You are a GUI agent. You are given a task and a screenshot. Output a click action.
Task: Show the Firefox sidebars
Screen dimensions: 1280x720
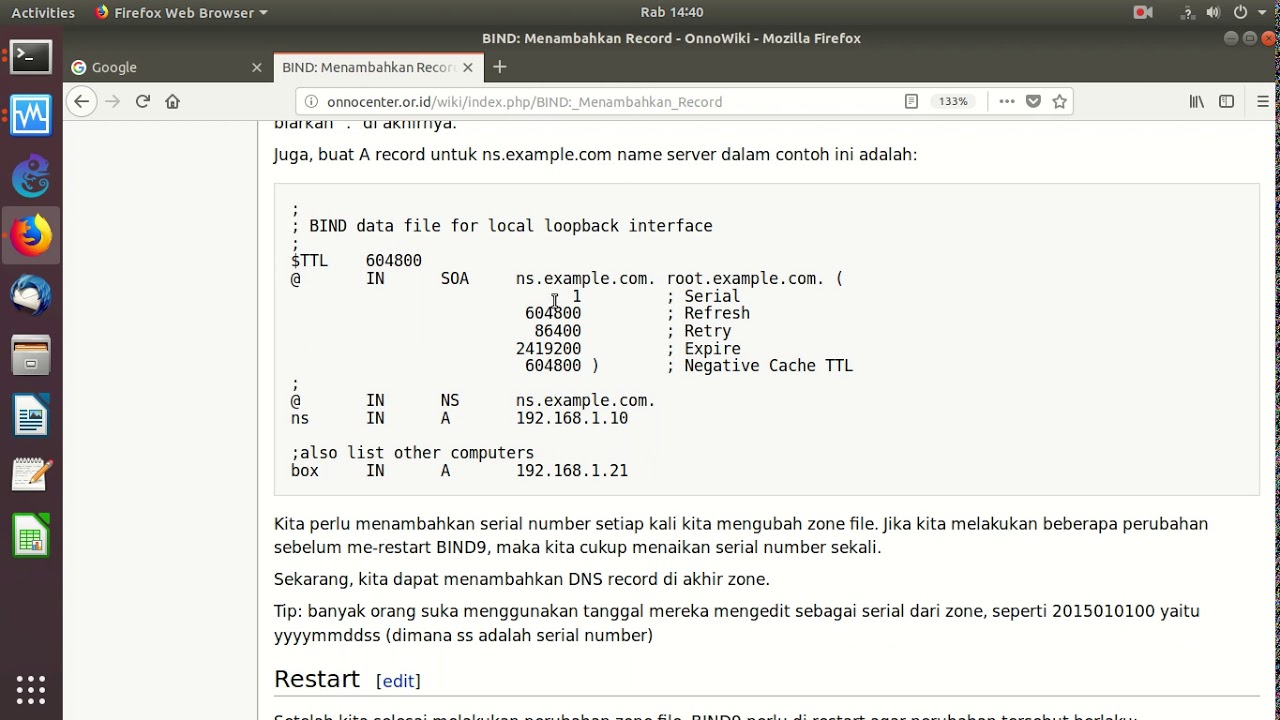click(1226, 101)
